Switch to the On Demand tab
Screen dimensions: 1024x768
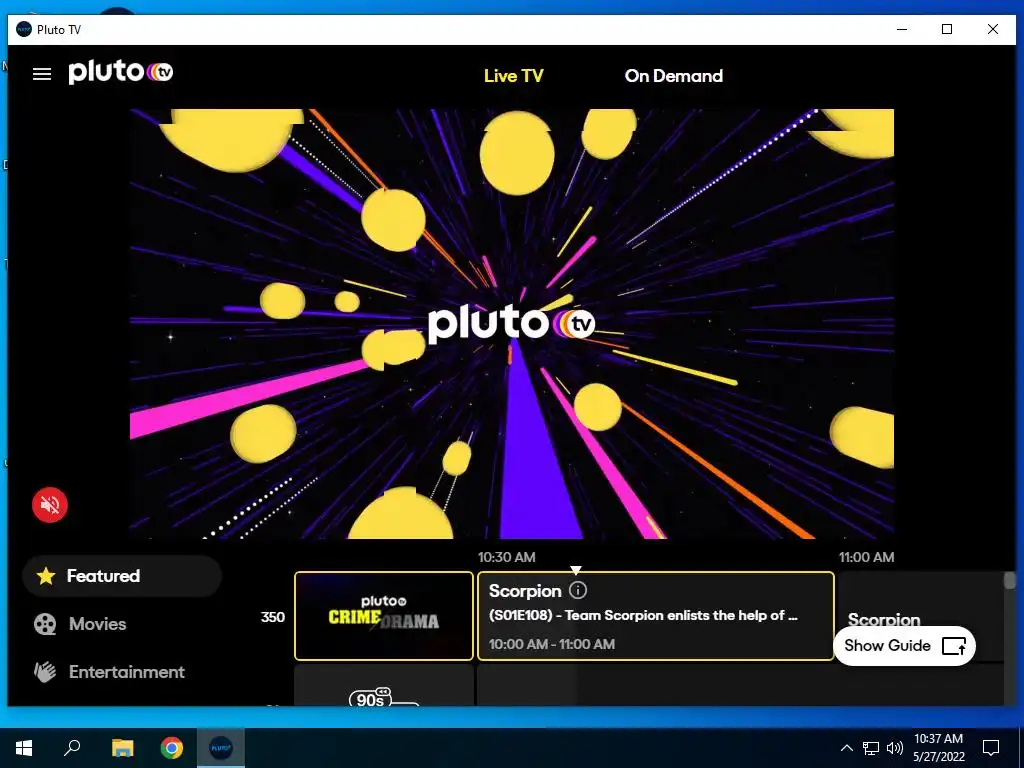point(673,76)
